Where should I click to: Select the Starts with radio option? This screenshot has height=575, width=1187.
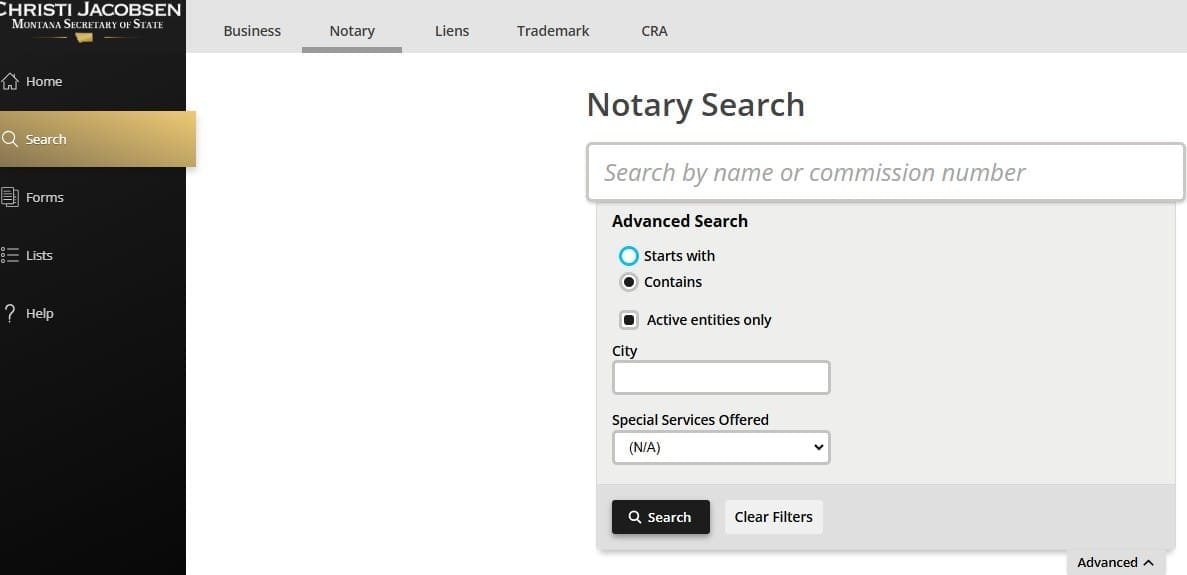[x=629, y=256]
